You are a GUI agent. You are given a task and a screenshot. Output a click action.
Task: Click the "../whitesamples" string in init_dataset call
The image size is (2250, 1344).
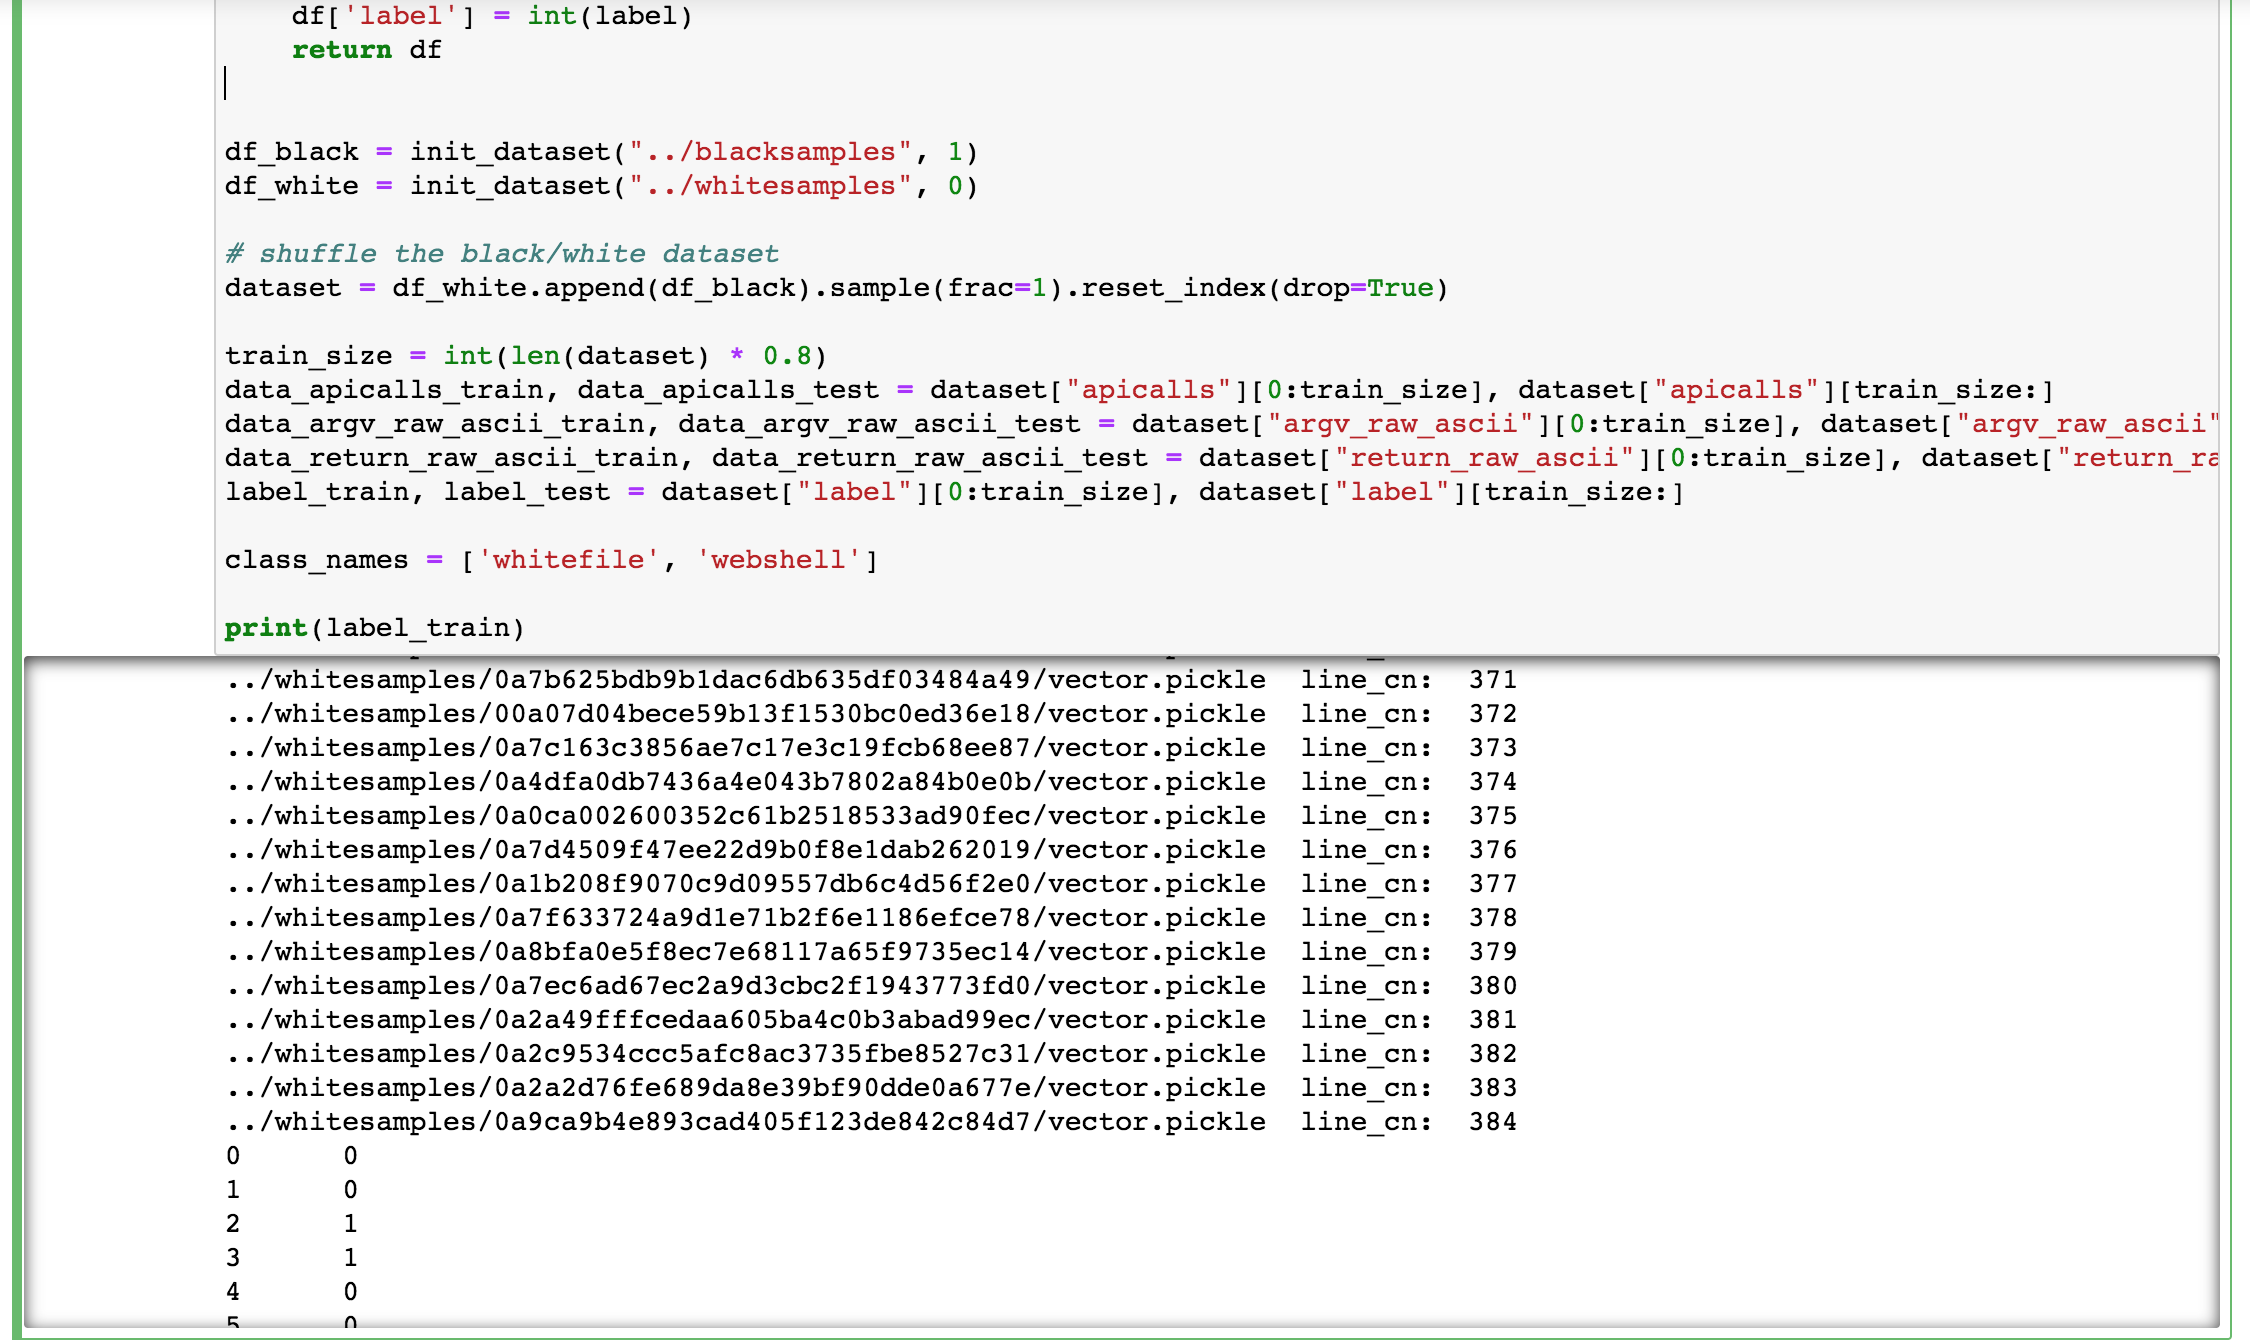coord(770,186)
